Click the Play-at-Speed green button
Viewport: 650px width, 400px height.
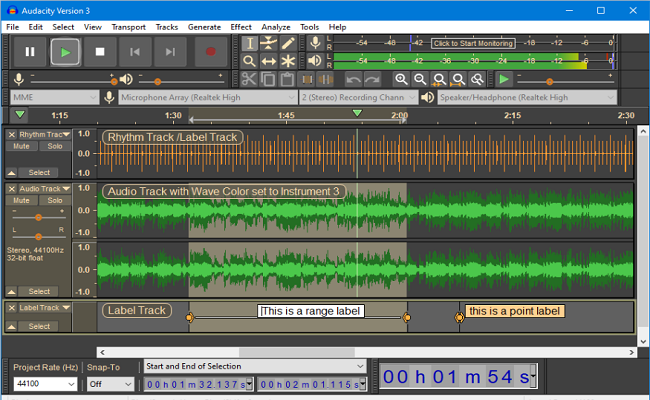tap(504, 79)
